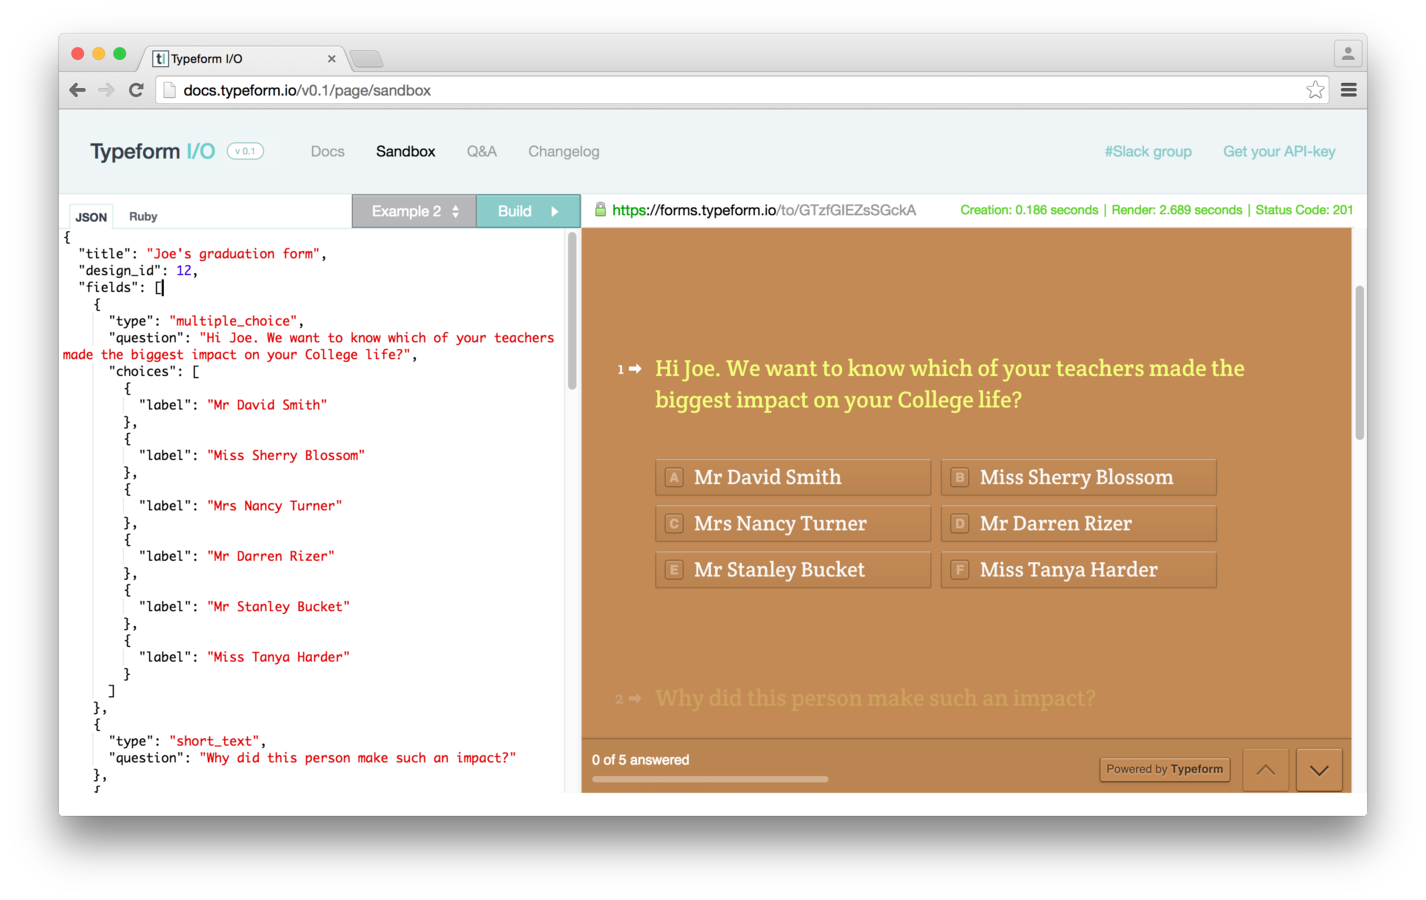Image resolution: width=1426 pixels, height=900 pixels.
Task: Click "multiple_choice" type line in JSON
Action: click(206, 321)
